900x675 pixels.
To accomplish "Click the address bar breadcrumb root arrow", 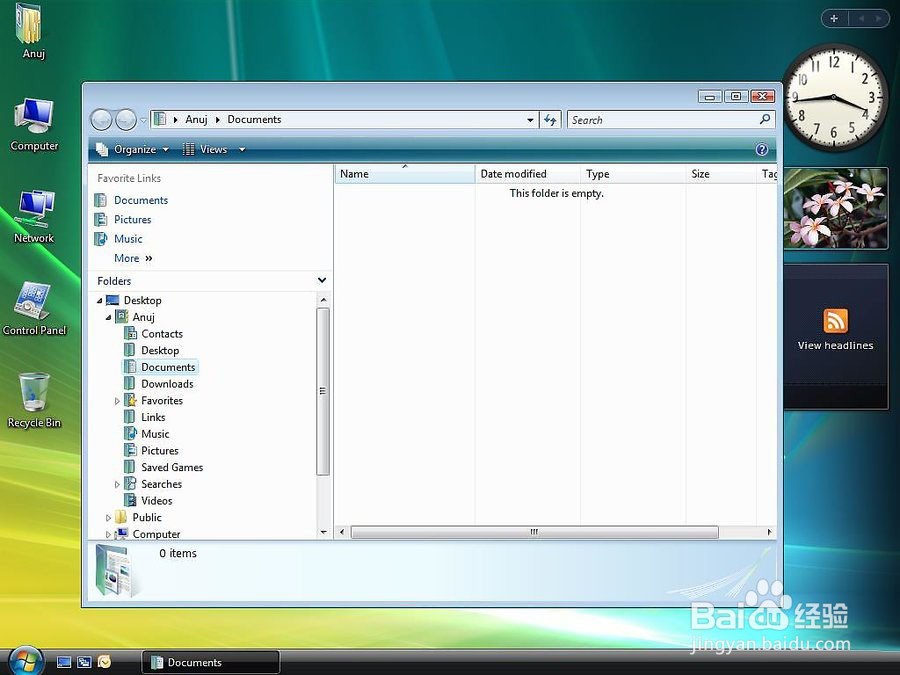I will pyautogui.click(x=175, y=120).
